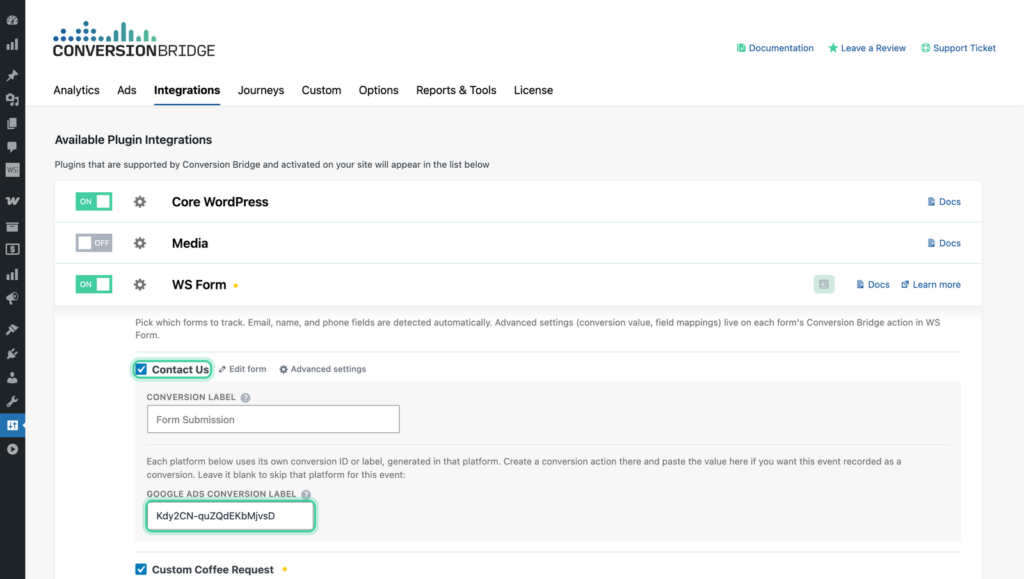Open settings gear for WS Form

(140, 285)
